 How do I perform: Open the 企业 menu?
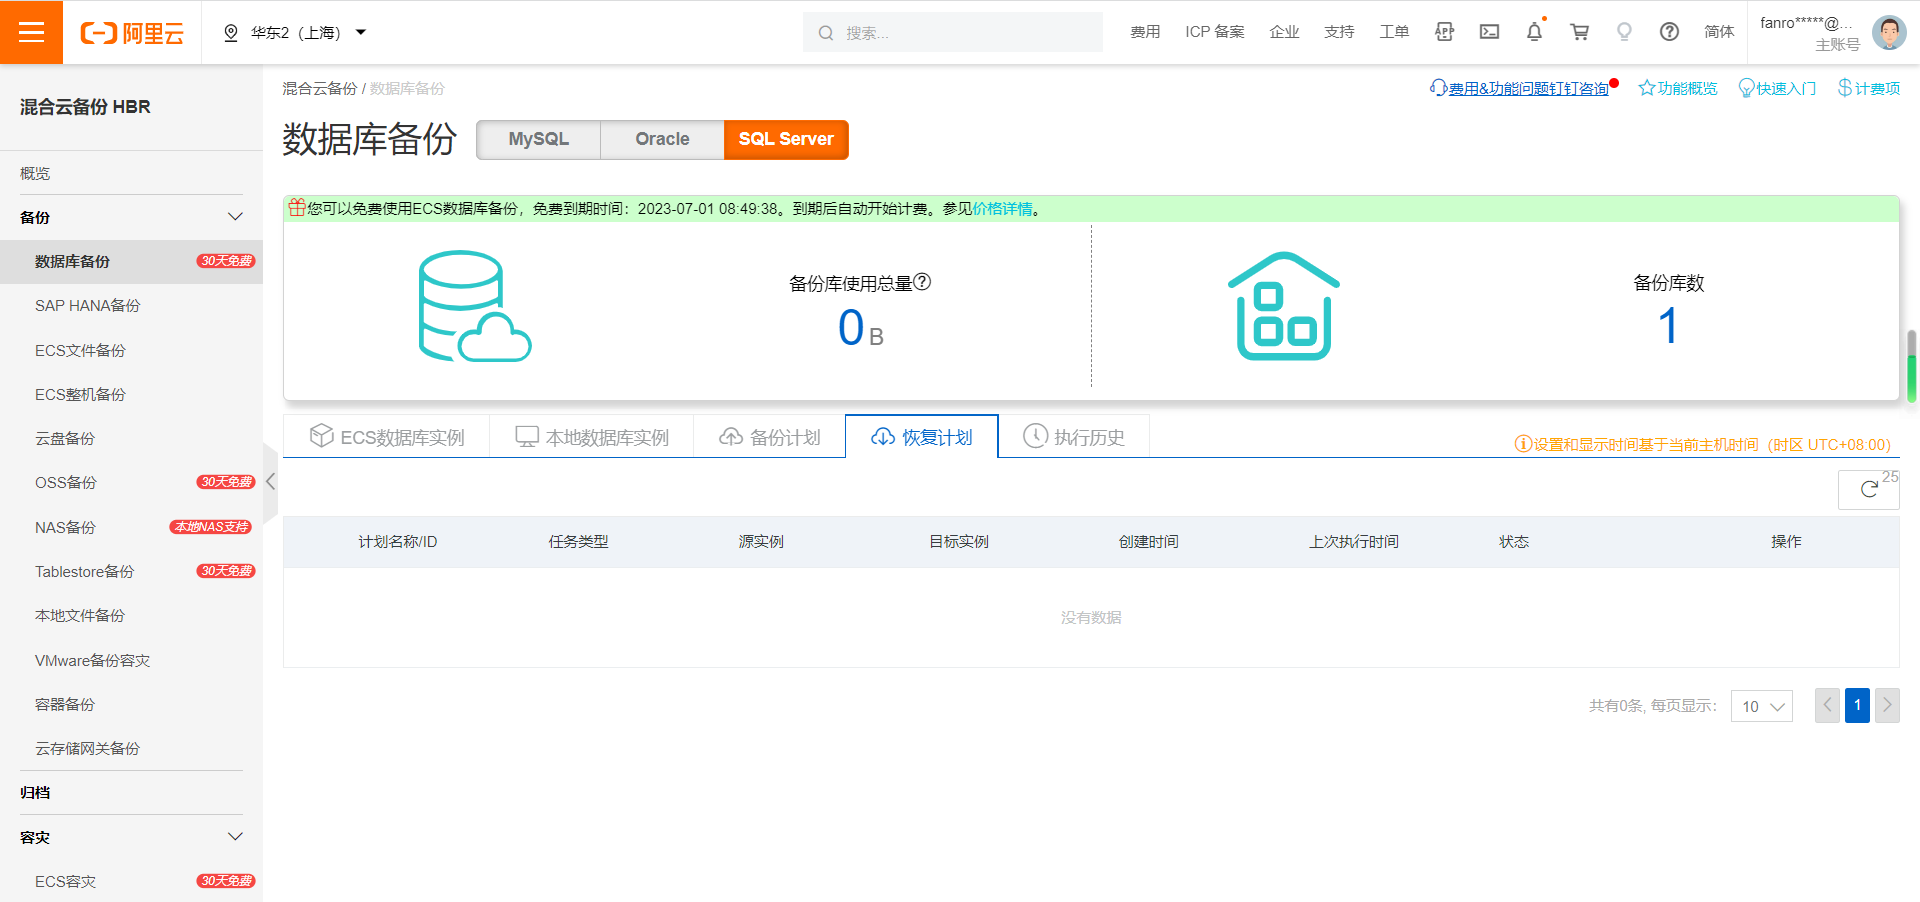point(1284,32)
